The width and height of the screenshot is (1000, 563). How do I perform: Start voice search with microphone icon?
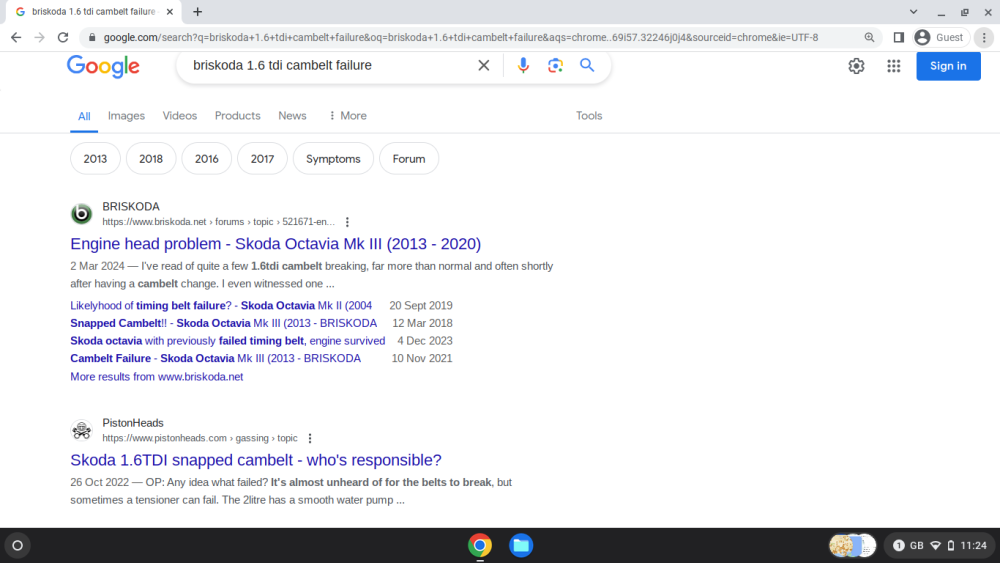[523, 65]
